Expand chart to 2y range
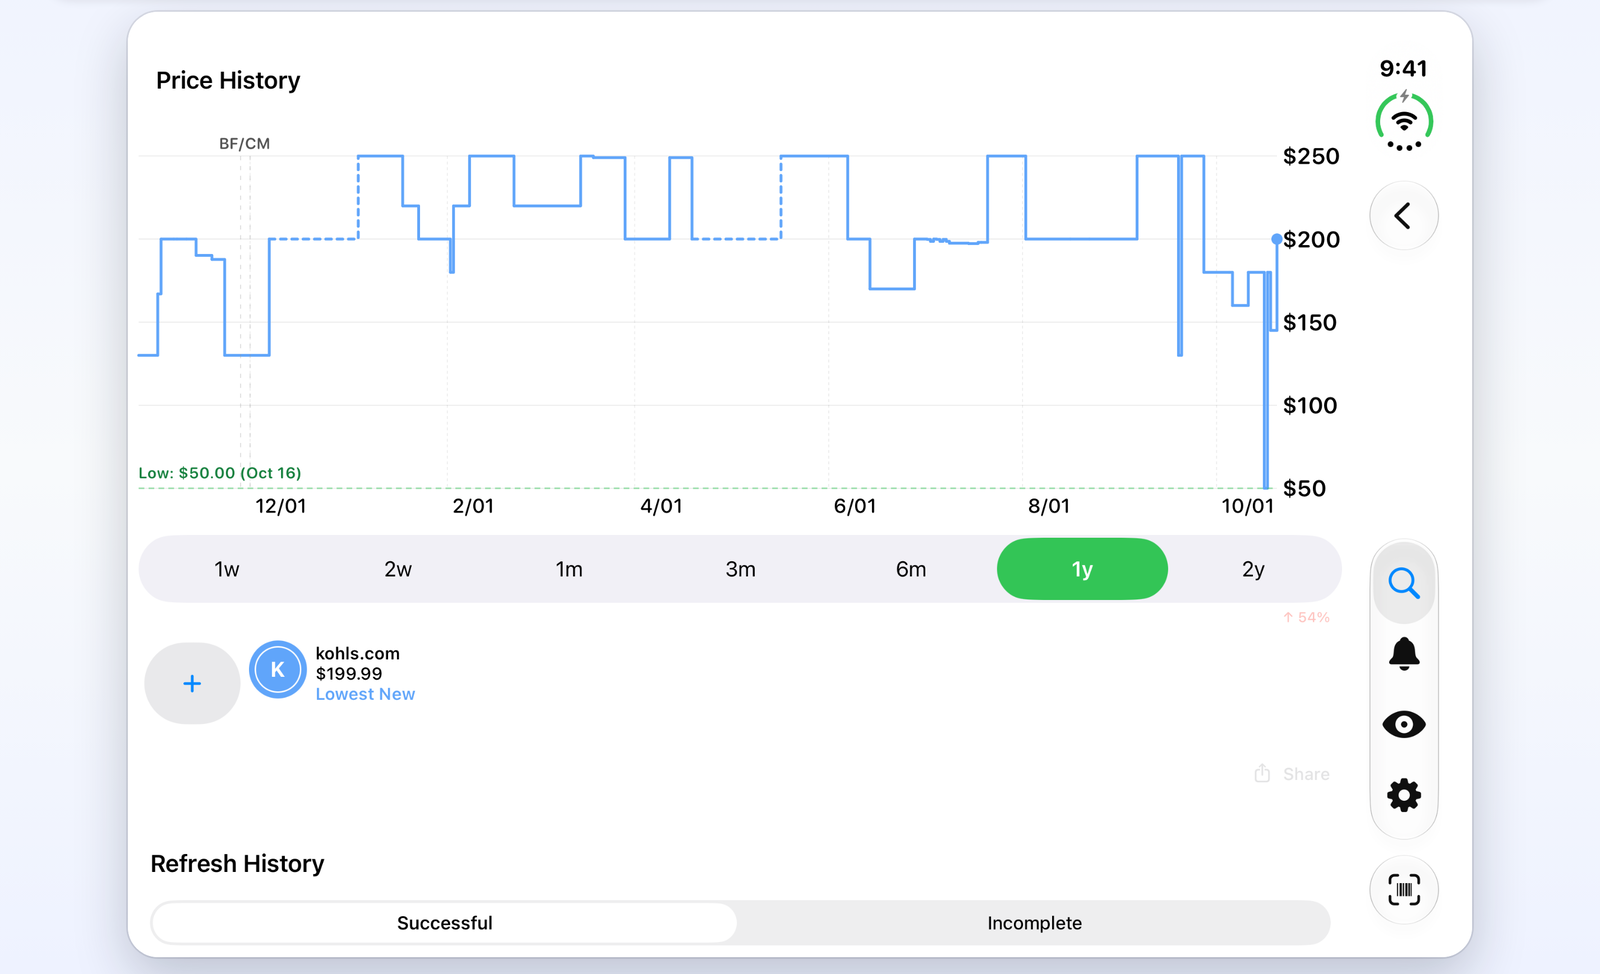 pyautogui.click(x=1253, y=569)
